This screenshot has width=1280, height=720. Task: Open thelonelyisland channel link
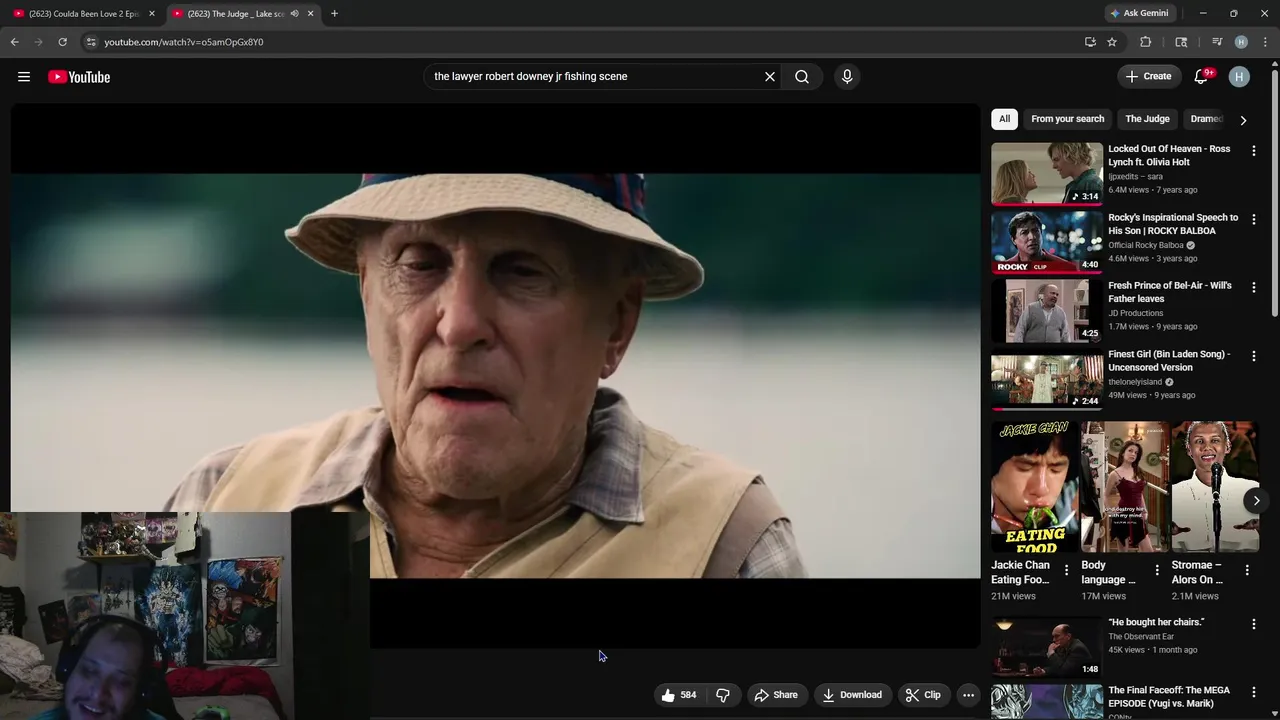(x=1135, y=382)
